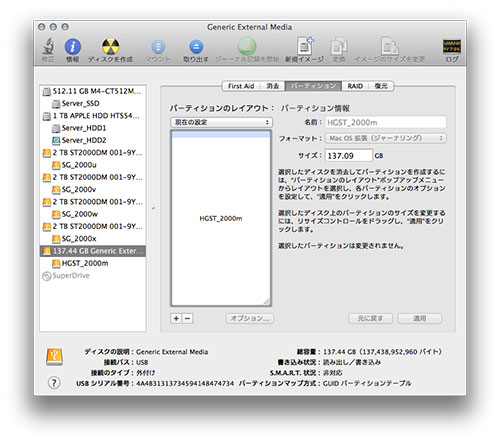Select the HGST_2000m volume in sidebar
This screenshot has width=500, height=442.
click(x=93, y=263)
